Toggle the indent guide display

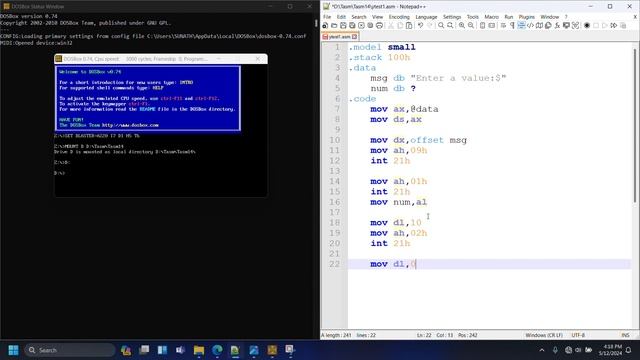tap(521, 25)
